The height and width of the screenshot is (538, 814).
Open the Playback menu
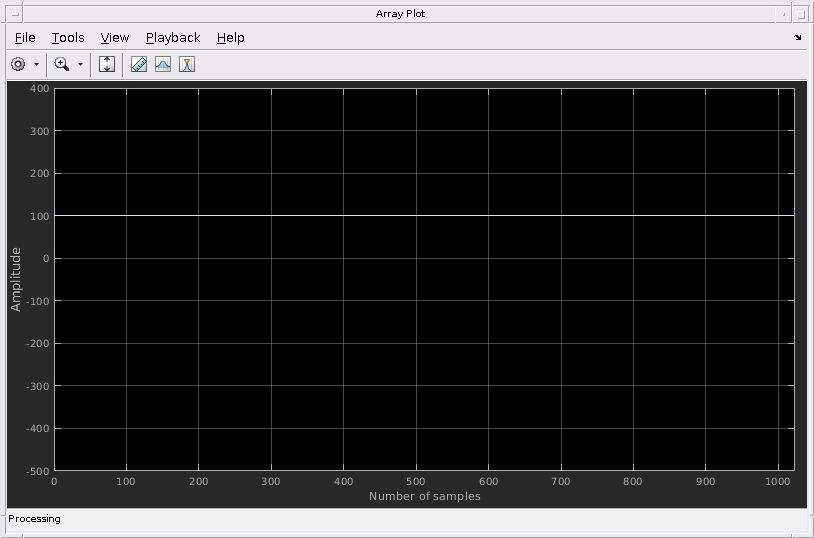click(173, 38)
